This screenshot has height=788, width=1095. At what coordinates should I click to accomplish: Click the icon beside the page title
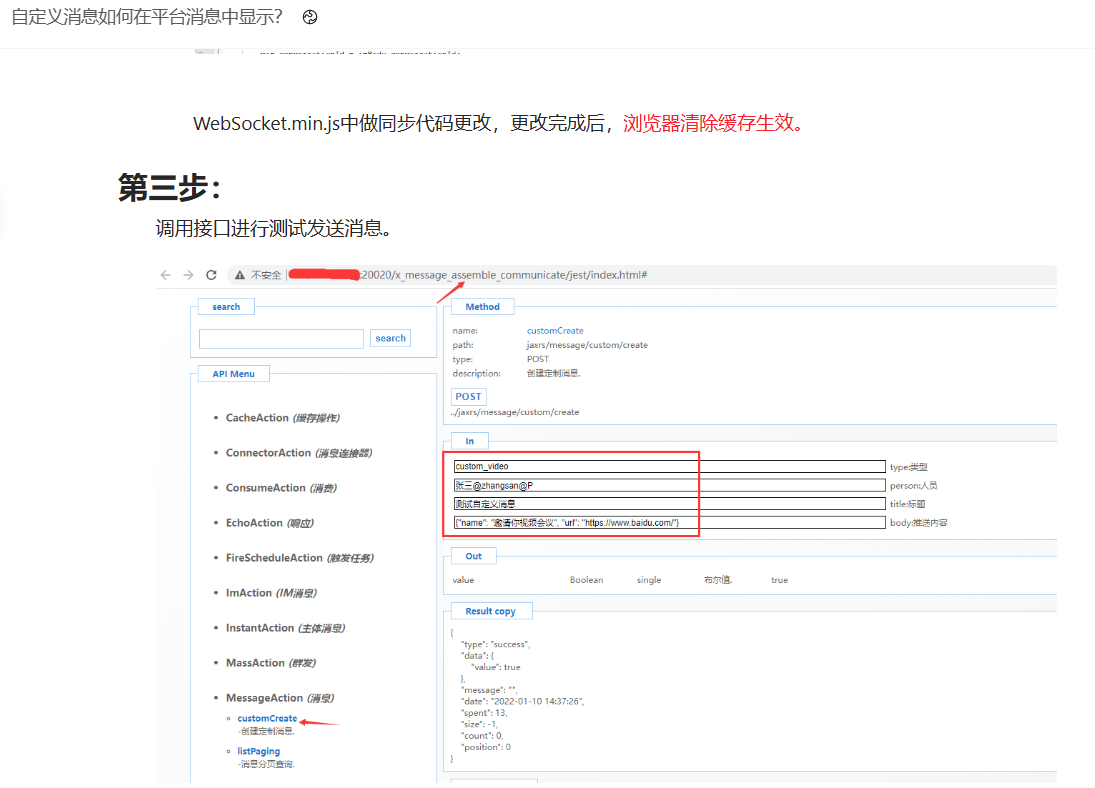[310, 17]
